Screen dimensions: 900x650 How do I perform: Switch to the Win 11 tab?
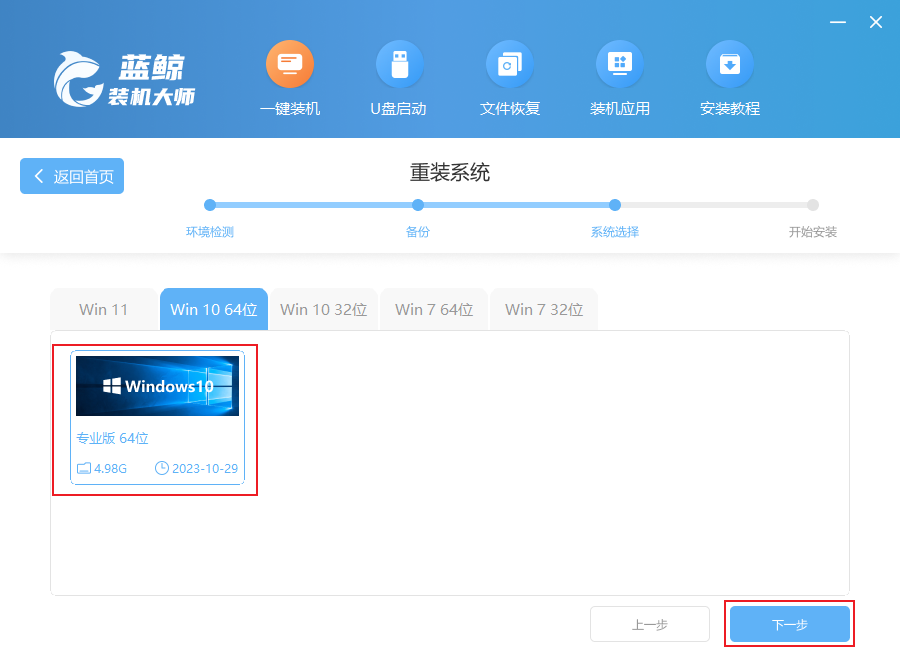(104, 309)
